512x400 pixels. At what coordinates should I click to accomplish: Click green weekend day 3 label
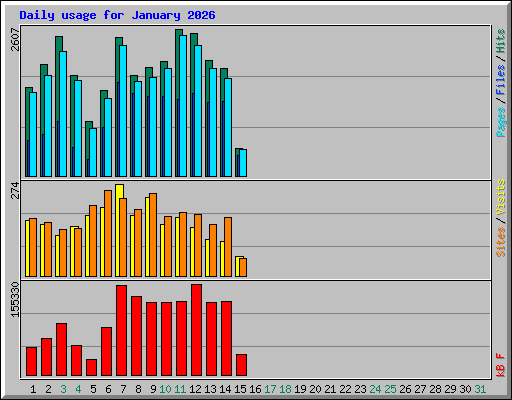coord(63,389)
